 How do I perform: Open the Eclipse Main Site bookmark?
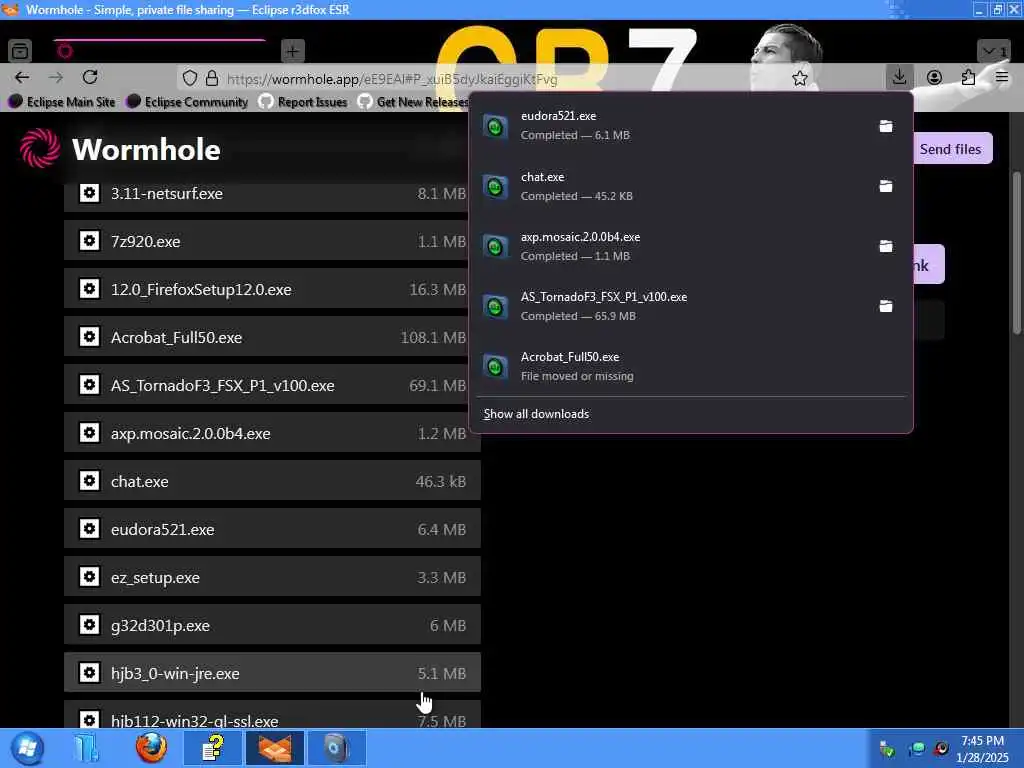[62, 102]
